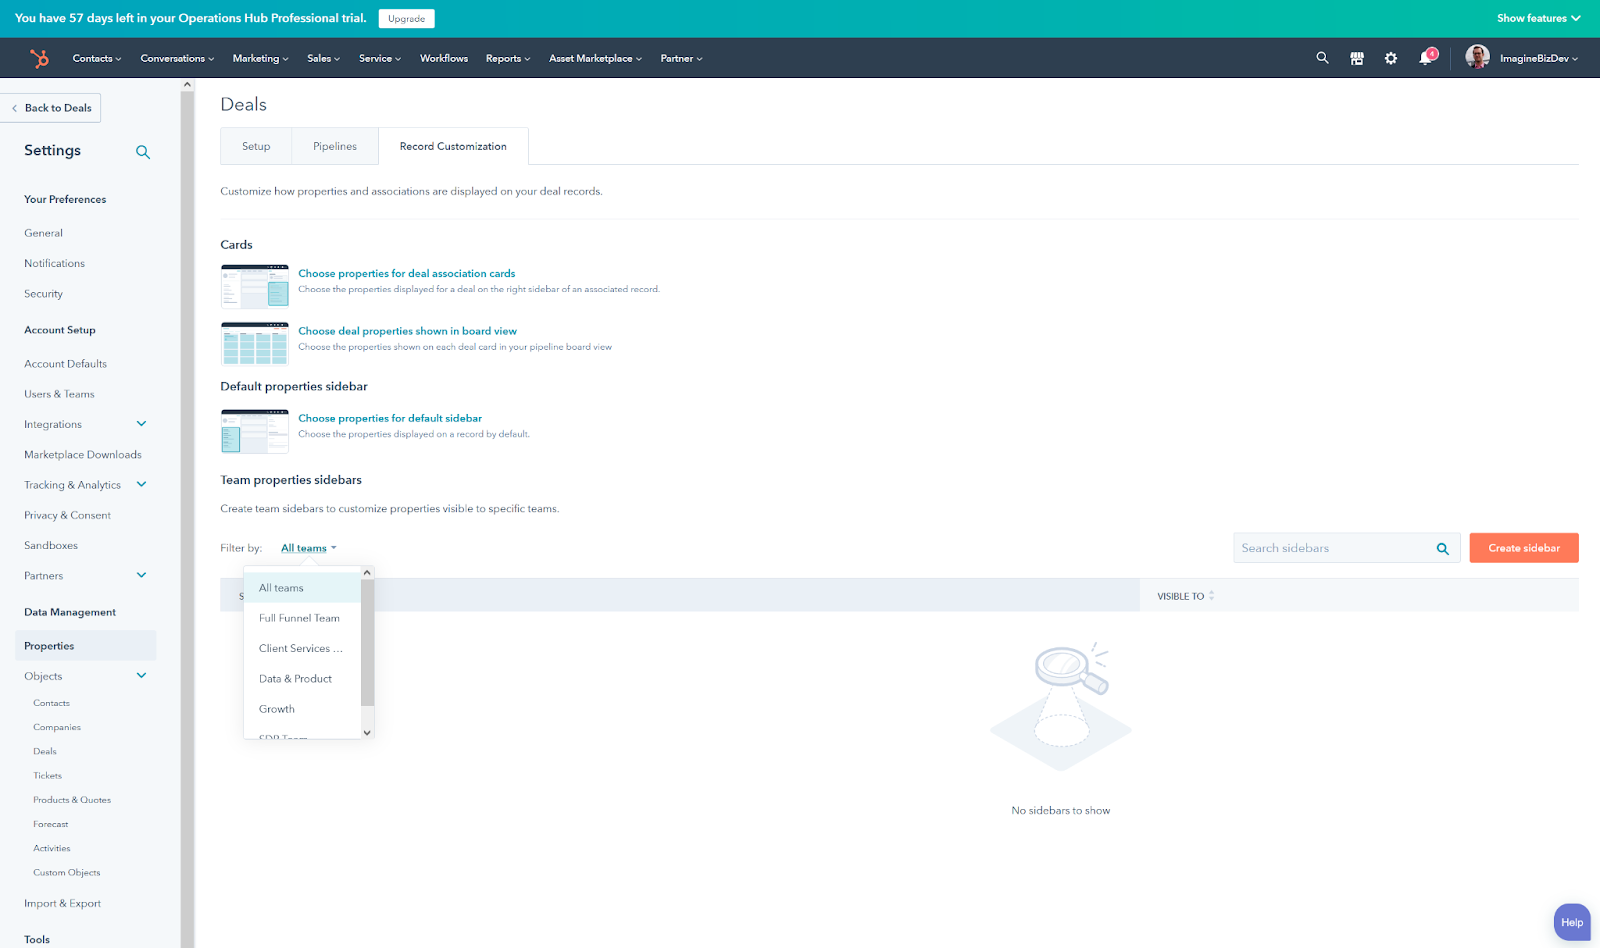Collapse the Objects section
This screenshot has height=948, width=1600.
142,676
